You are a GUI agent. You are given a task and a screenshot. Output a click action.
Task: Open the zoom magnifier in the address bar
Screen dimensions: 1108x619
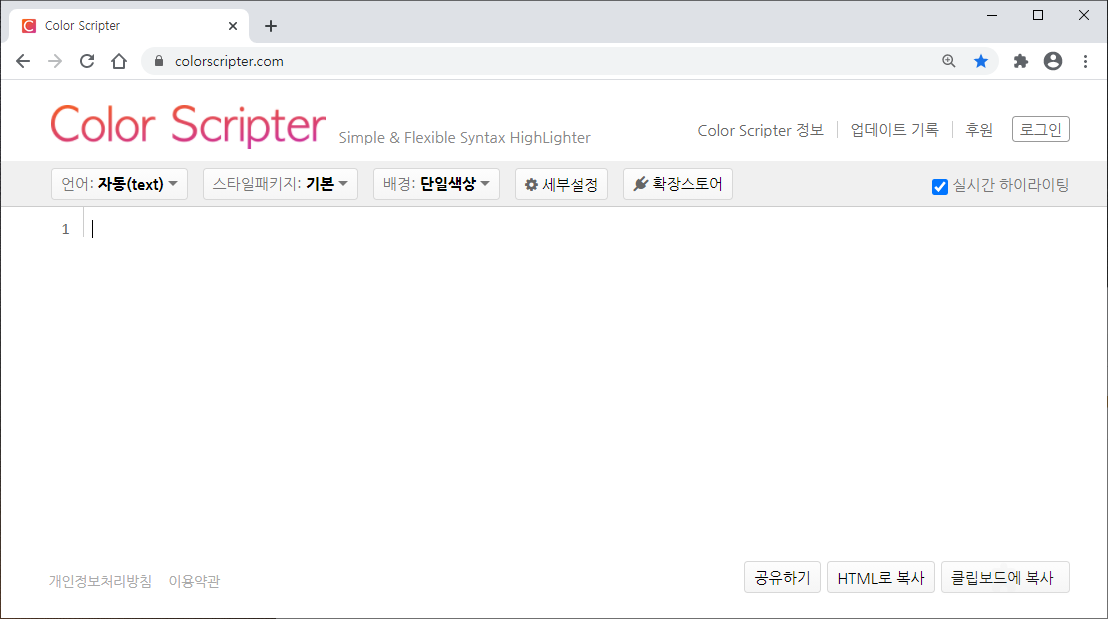click(x=948, y=61)
